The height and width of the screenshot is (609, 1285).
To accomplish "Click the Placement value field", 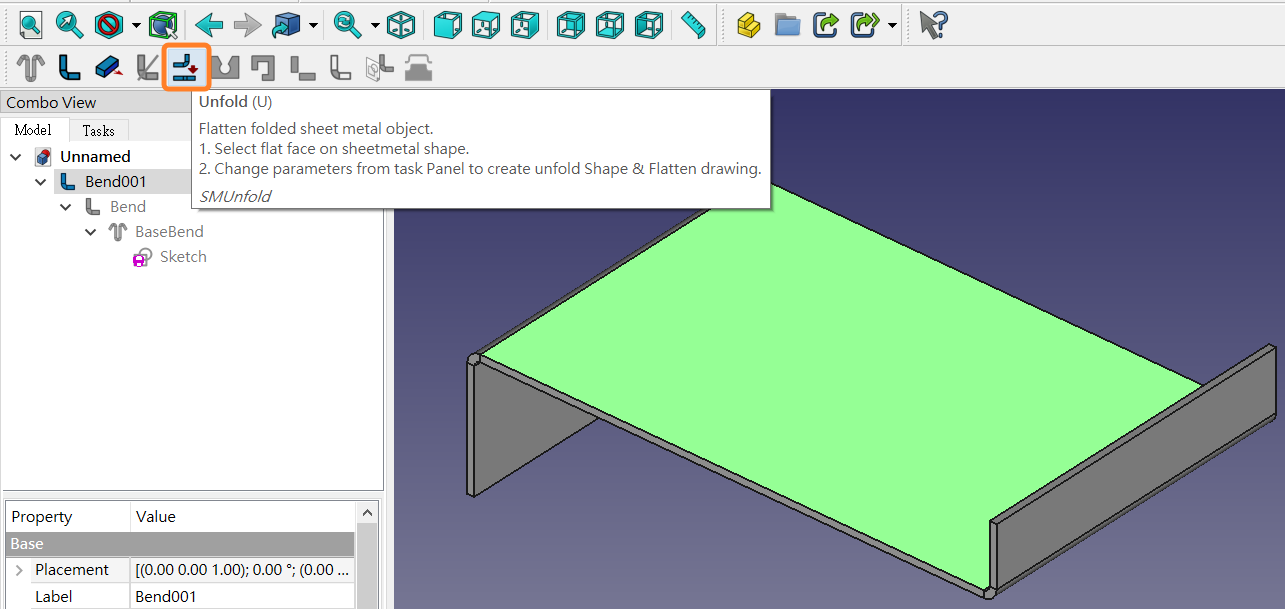I will (243, 570).
